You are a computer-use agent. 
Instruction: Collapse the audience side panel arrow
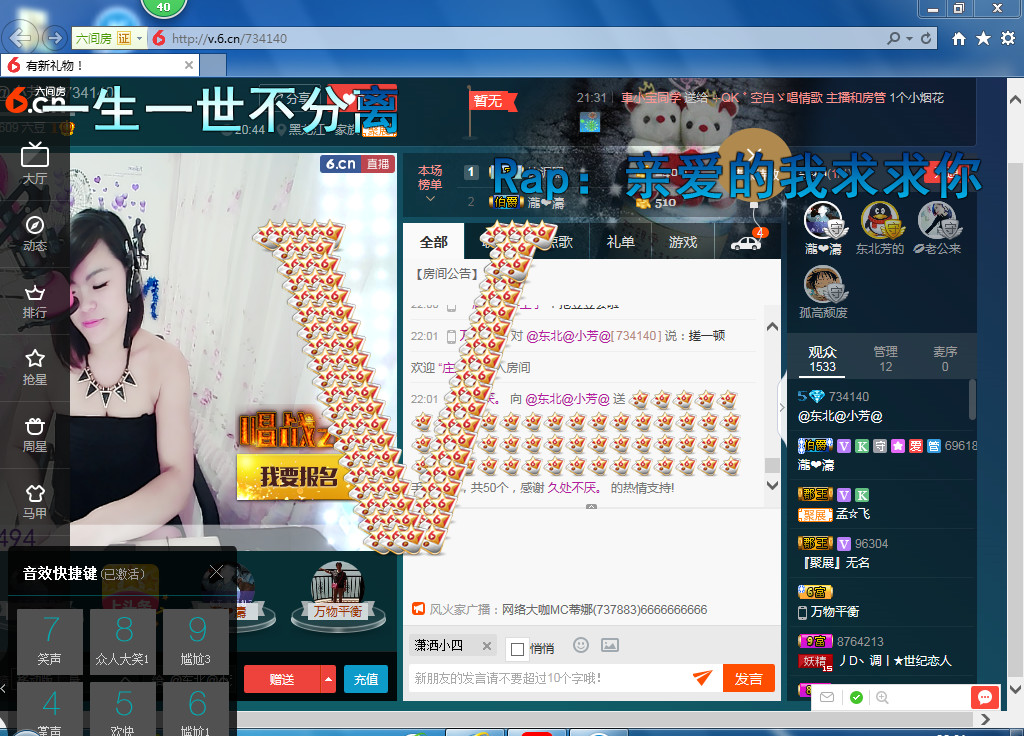click(782, 408)
